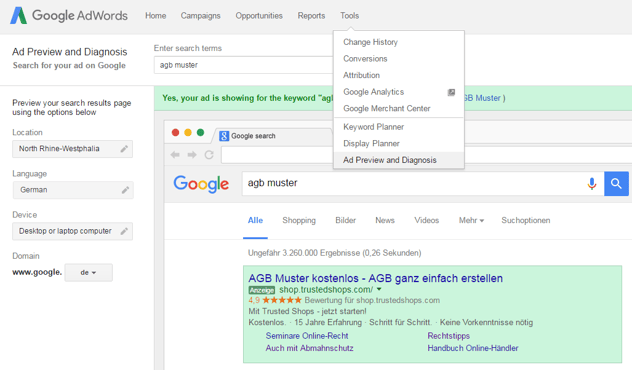Open the Reports tab
Screen dimensions: 632x370
[311, 16]
